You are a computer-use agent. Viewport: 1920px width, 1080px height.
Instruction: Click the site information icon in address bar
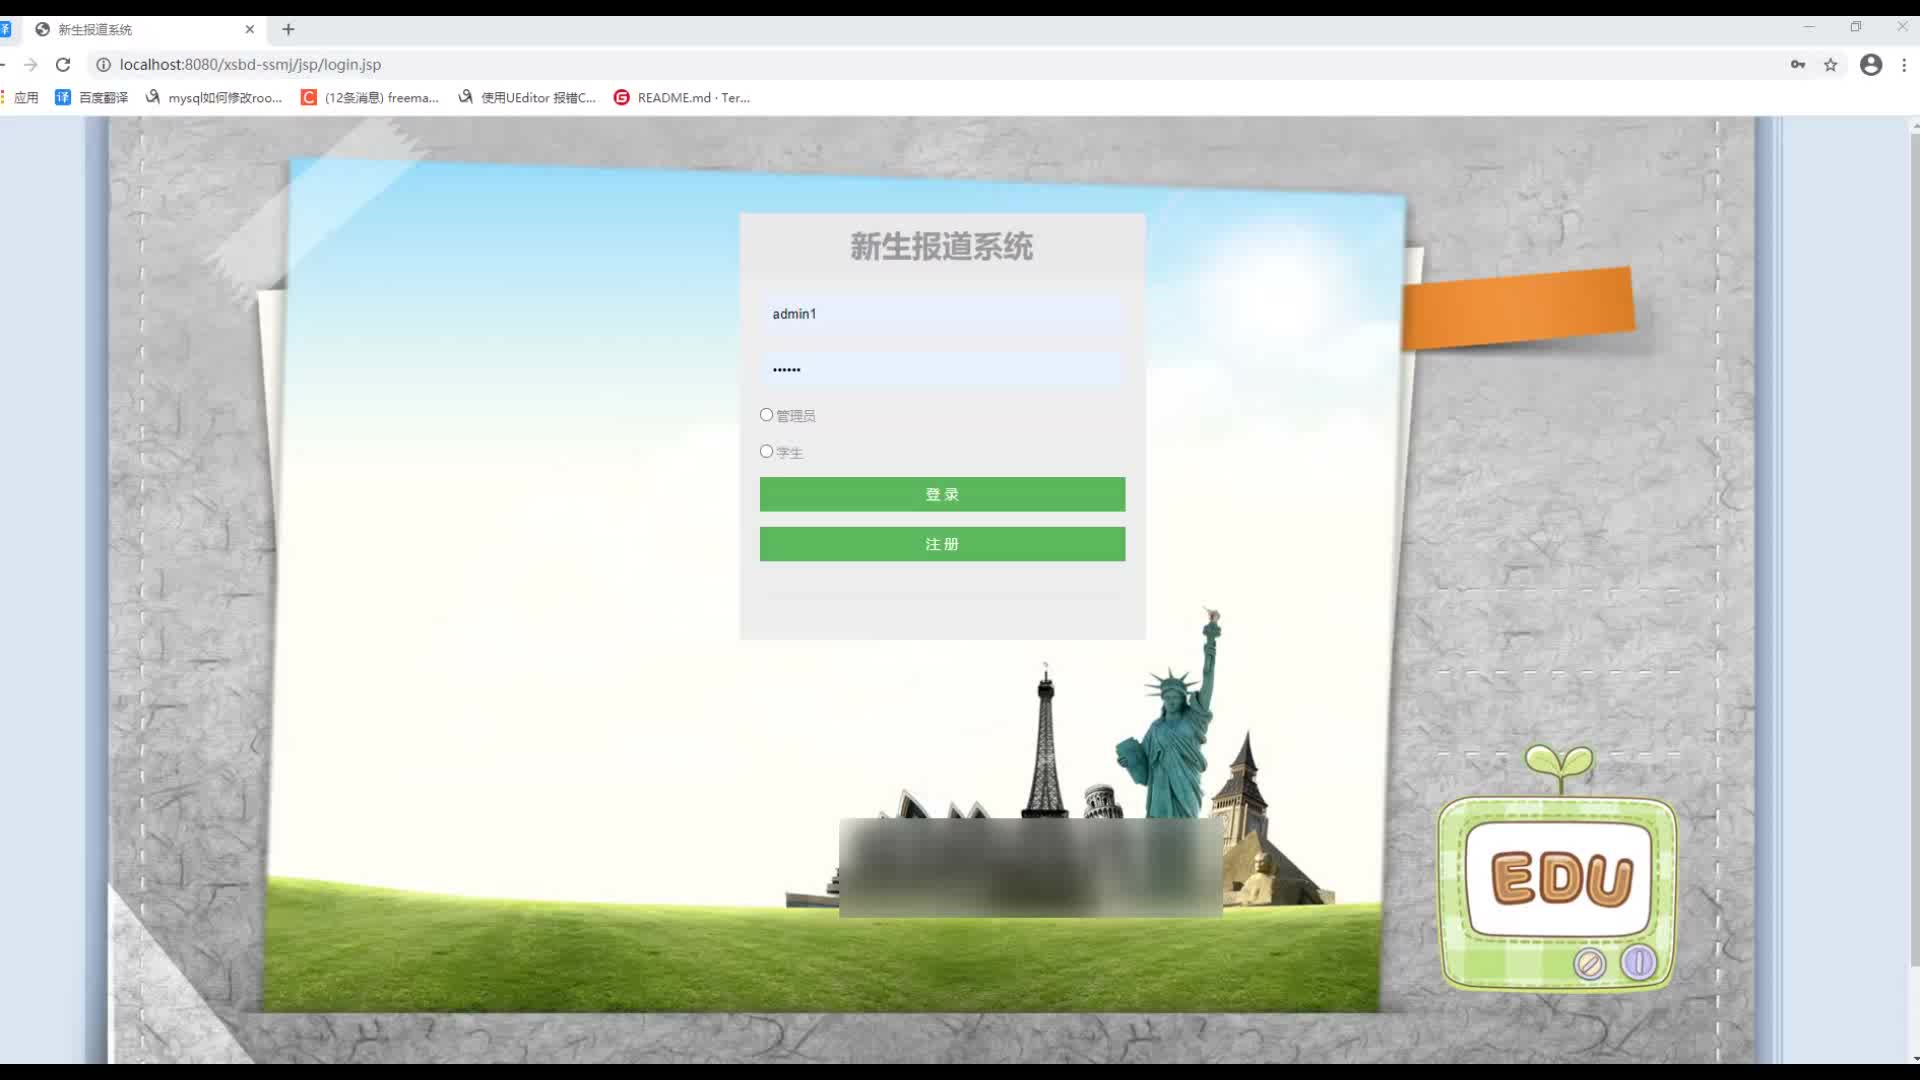103,65
